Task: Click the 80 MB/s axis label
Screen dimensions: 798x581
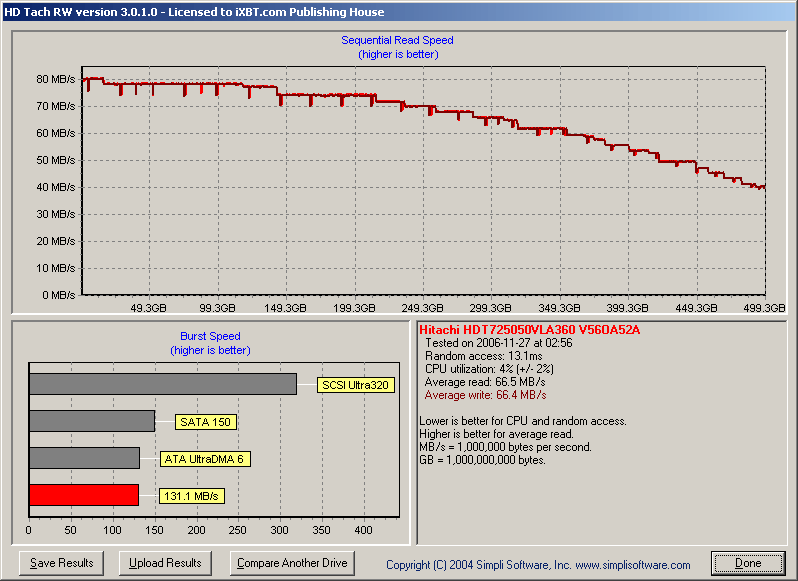Action: (55, 79)
